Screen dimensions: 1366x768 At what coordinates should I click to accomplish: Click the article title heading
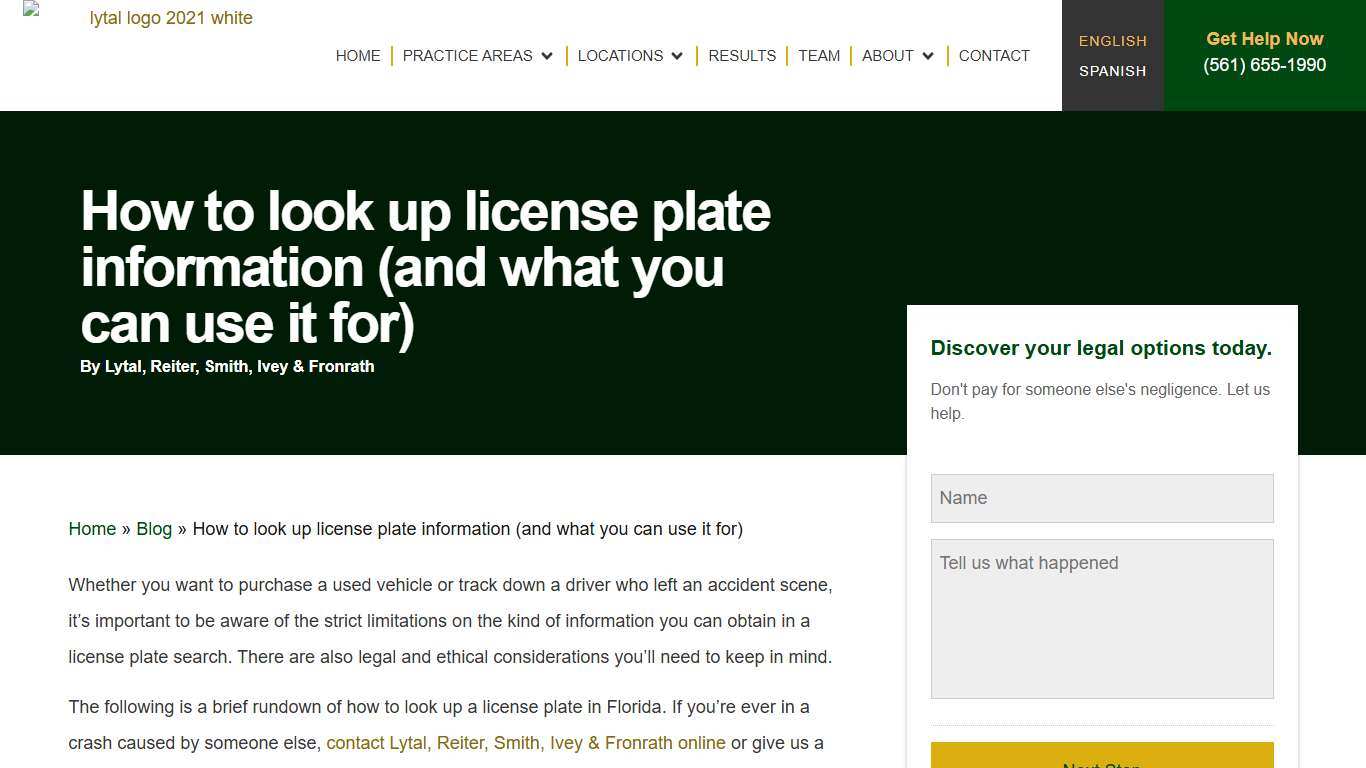(x=426, y=267)
